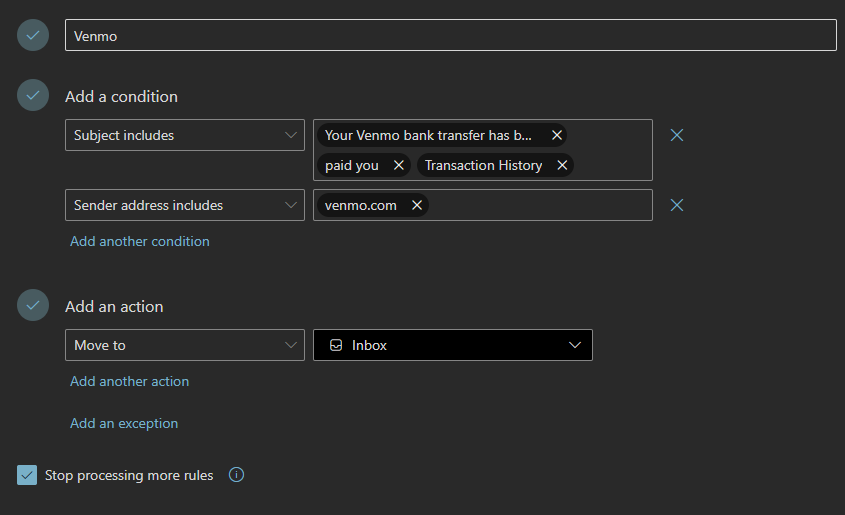
Task: Remove the 'paid you' subject keyword chip
Action: [x=399, y=165]
